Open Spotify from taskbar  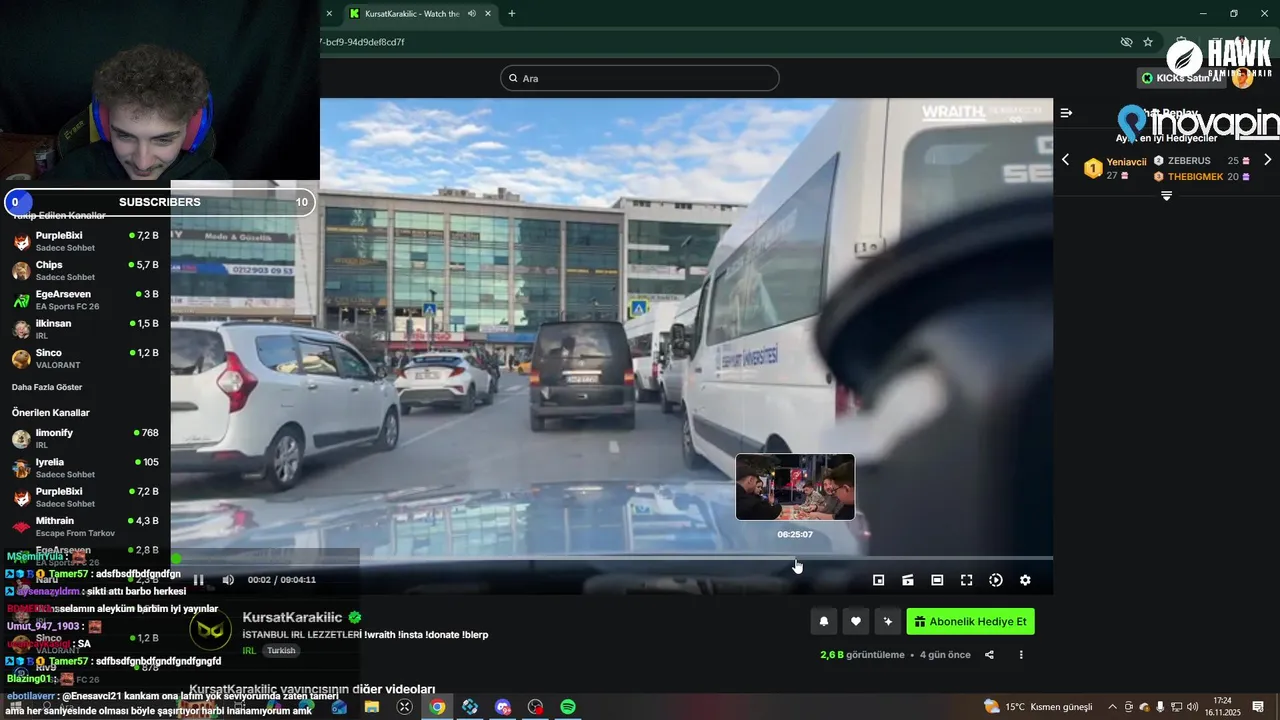(x=567, y=707)
